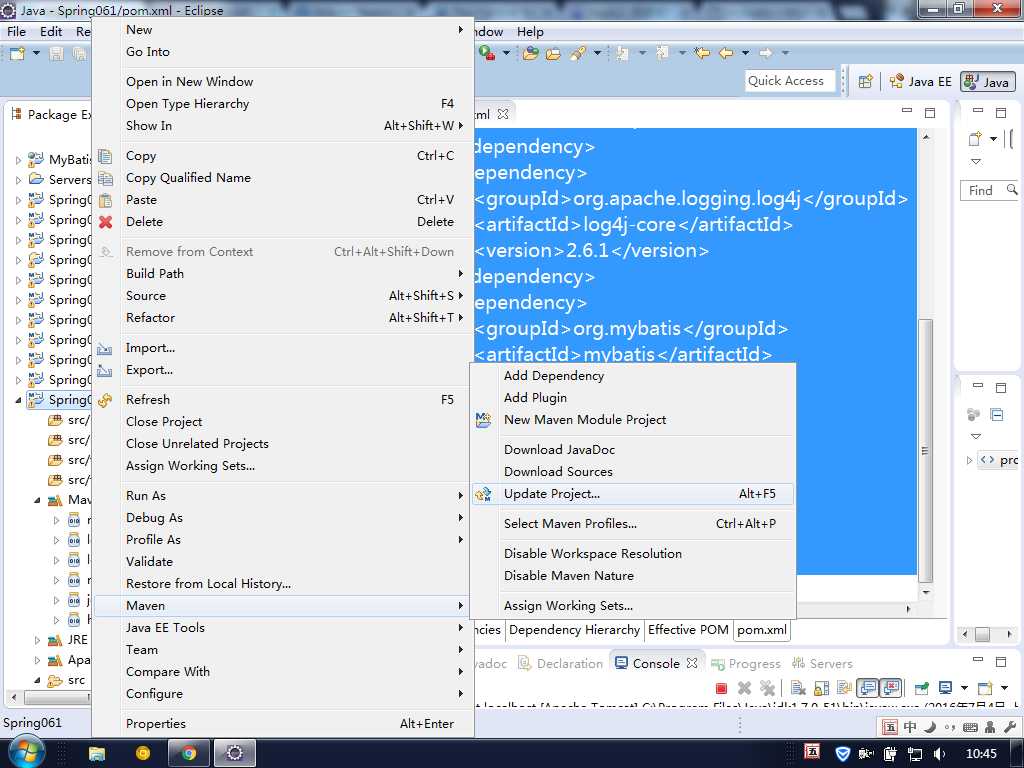
Task: Toggle IME punctuation mode button
Action: coord(950,727)
